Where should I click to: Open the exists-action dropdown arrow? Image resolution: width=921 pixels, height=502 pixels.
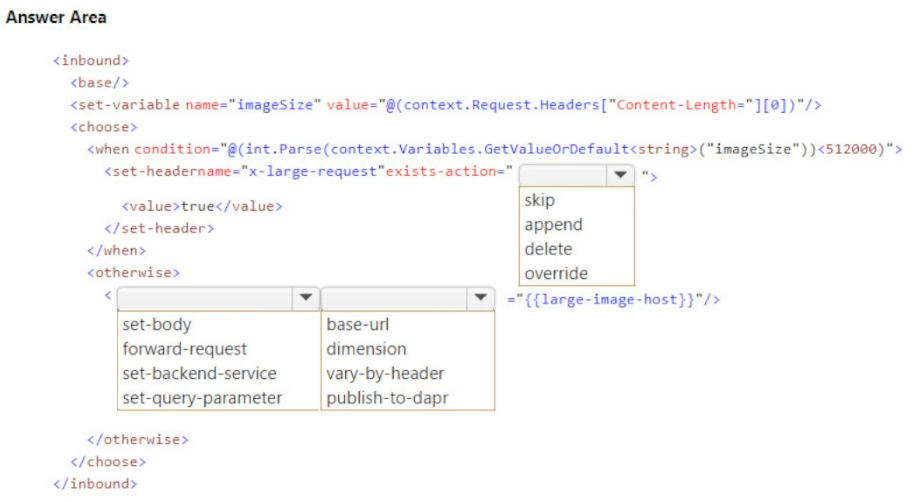click(620, 174)
